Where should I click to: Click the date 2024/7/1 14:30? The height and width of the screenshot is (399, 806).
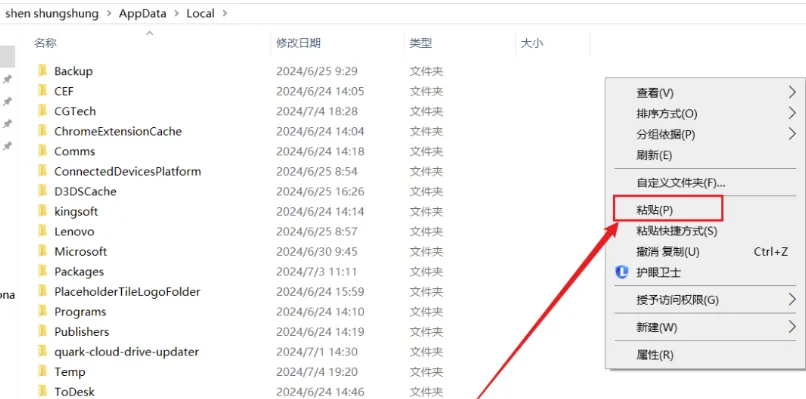[317, 352]
